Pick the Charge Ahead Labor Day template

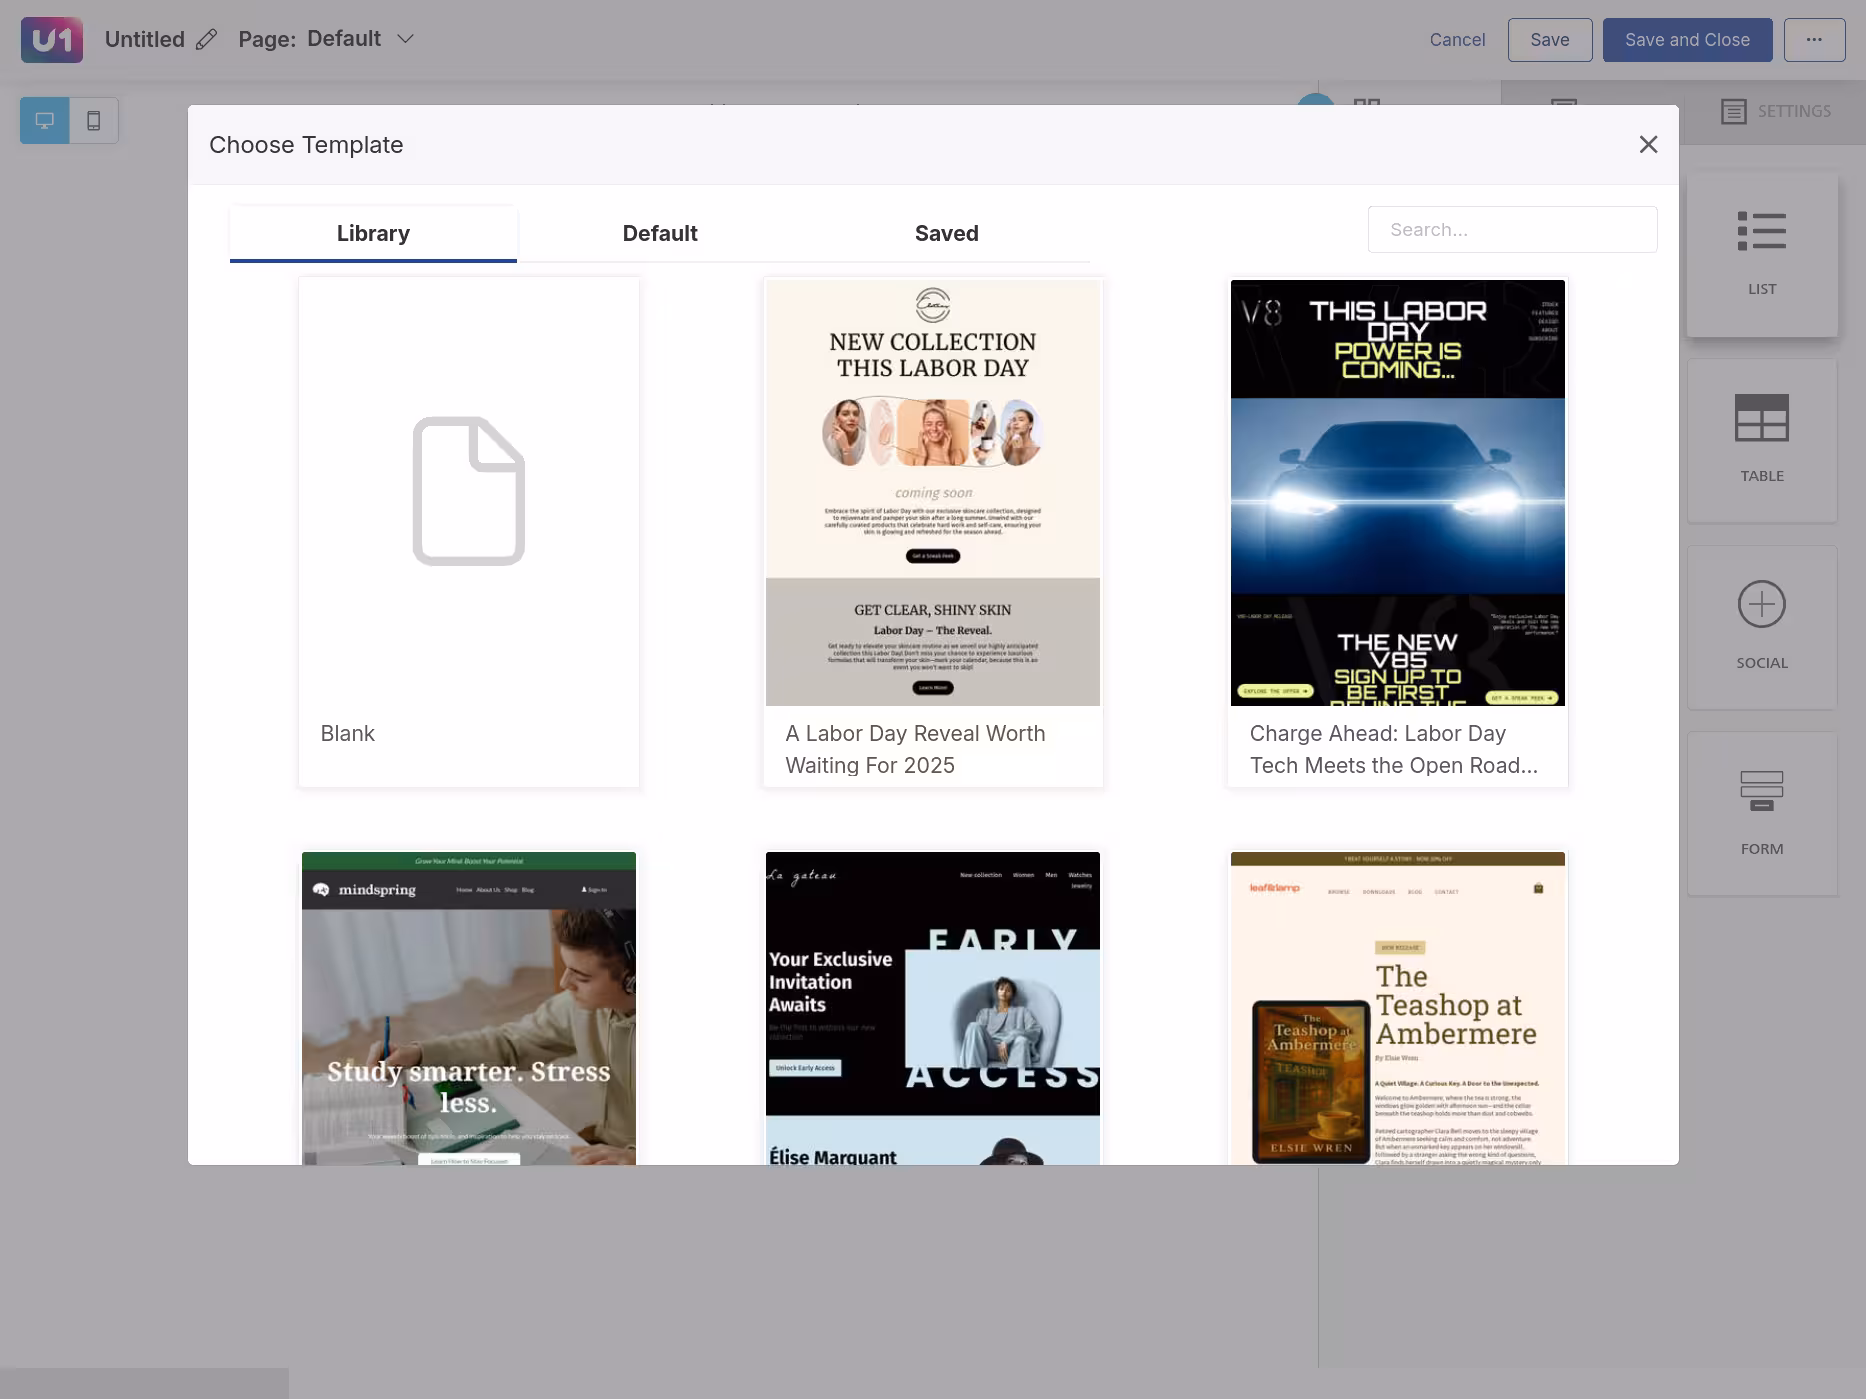[x=1397, y=531]
